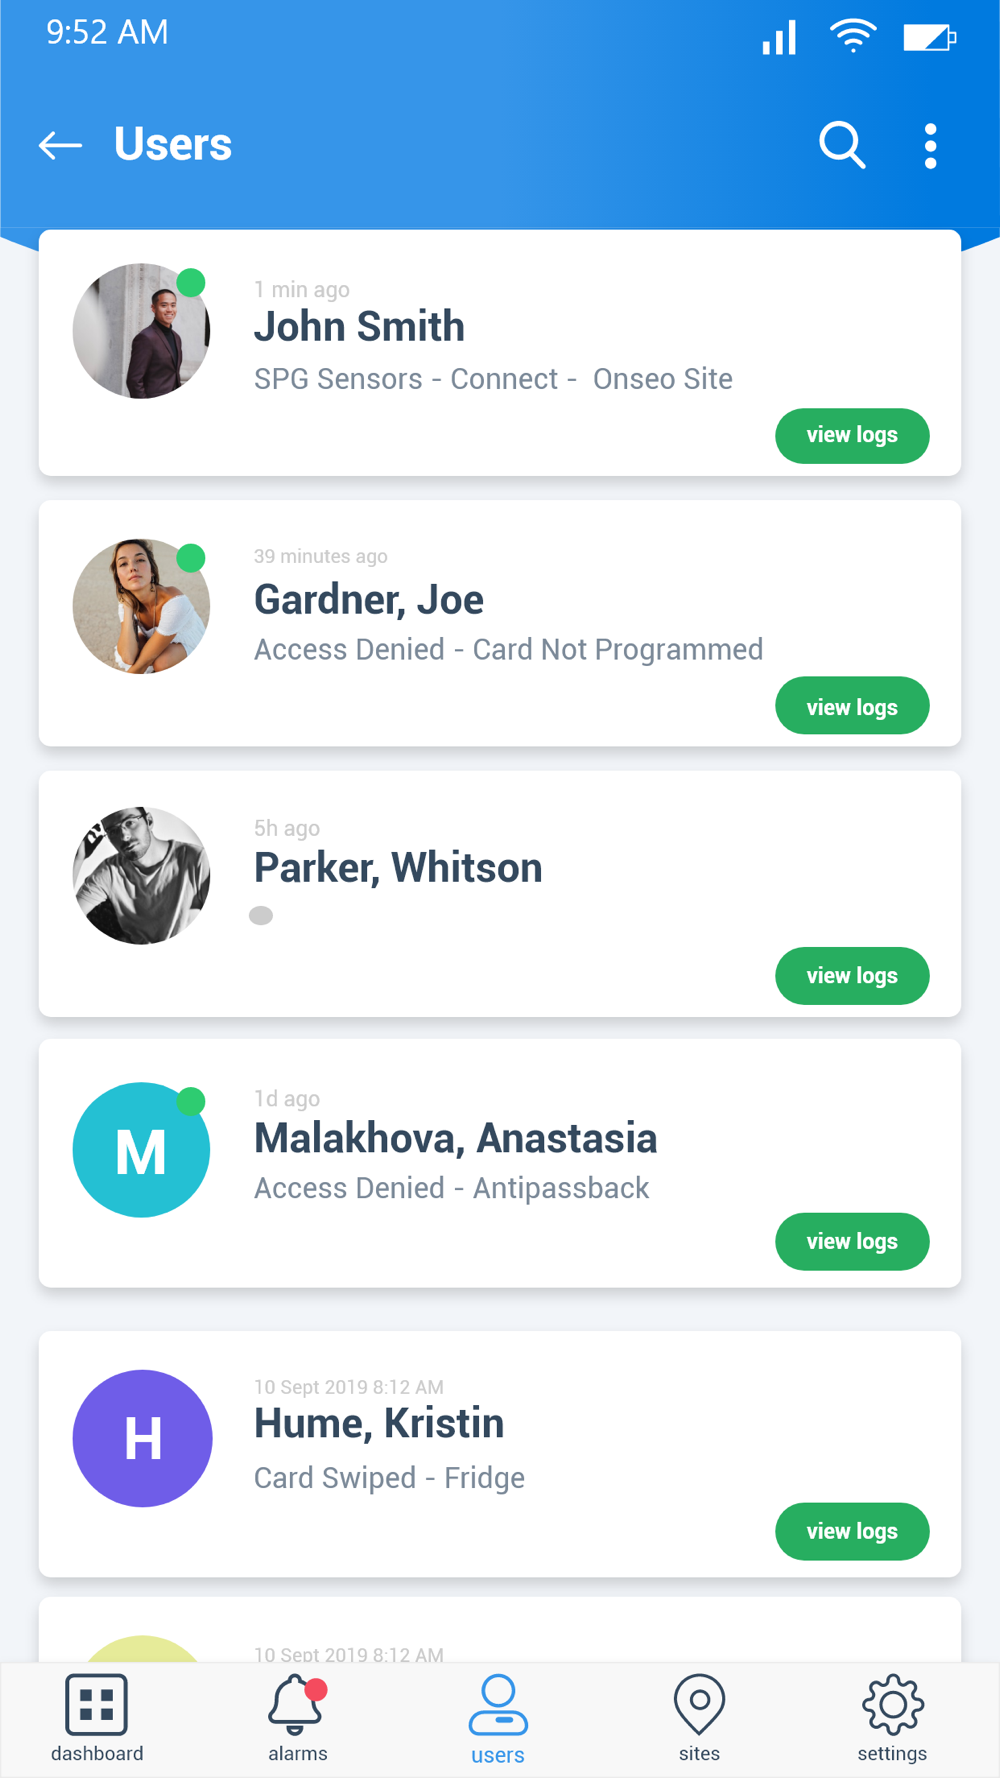Image resolution: width=1000 pixels, height=1778 pixels.
Task: Open the Malakhova, Anastasia name entry
Action: pyautogui.click(x=455, y=1138)
